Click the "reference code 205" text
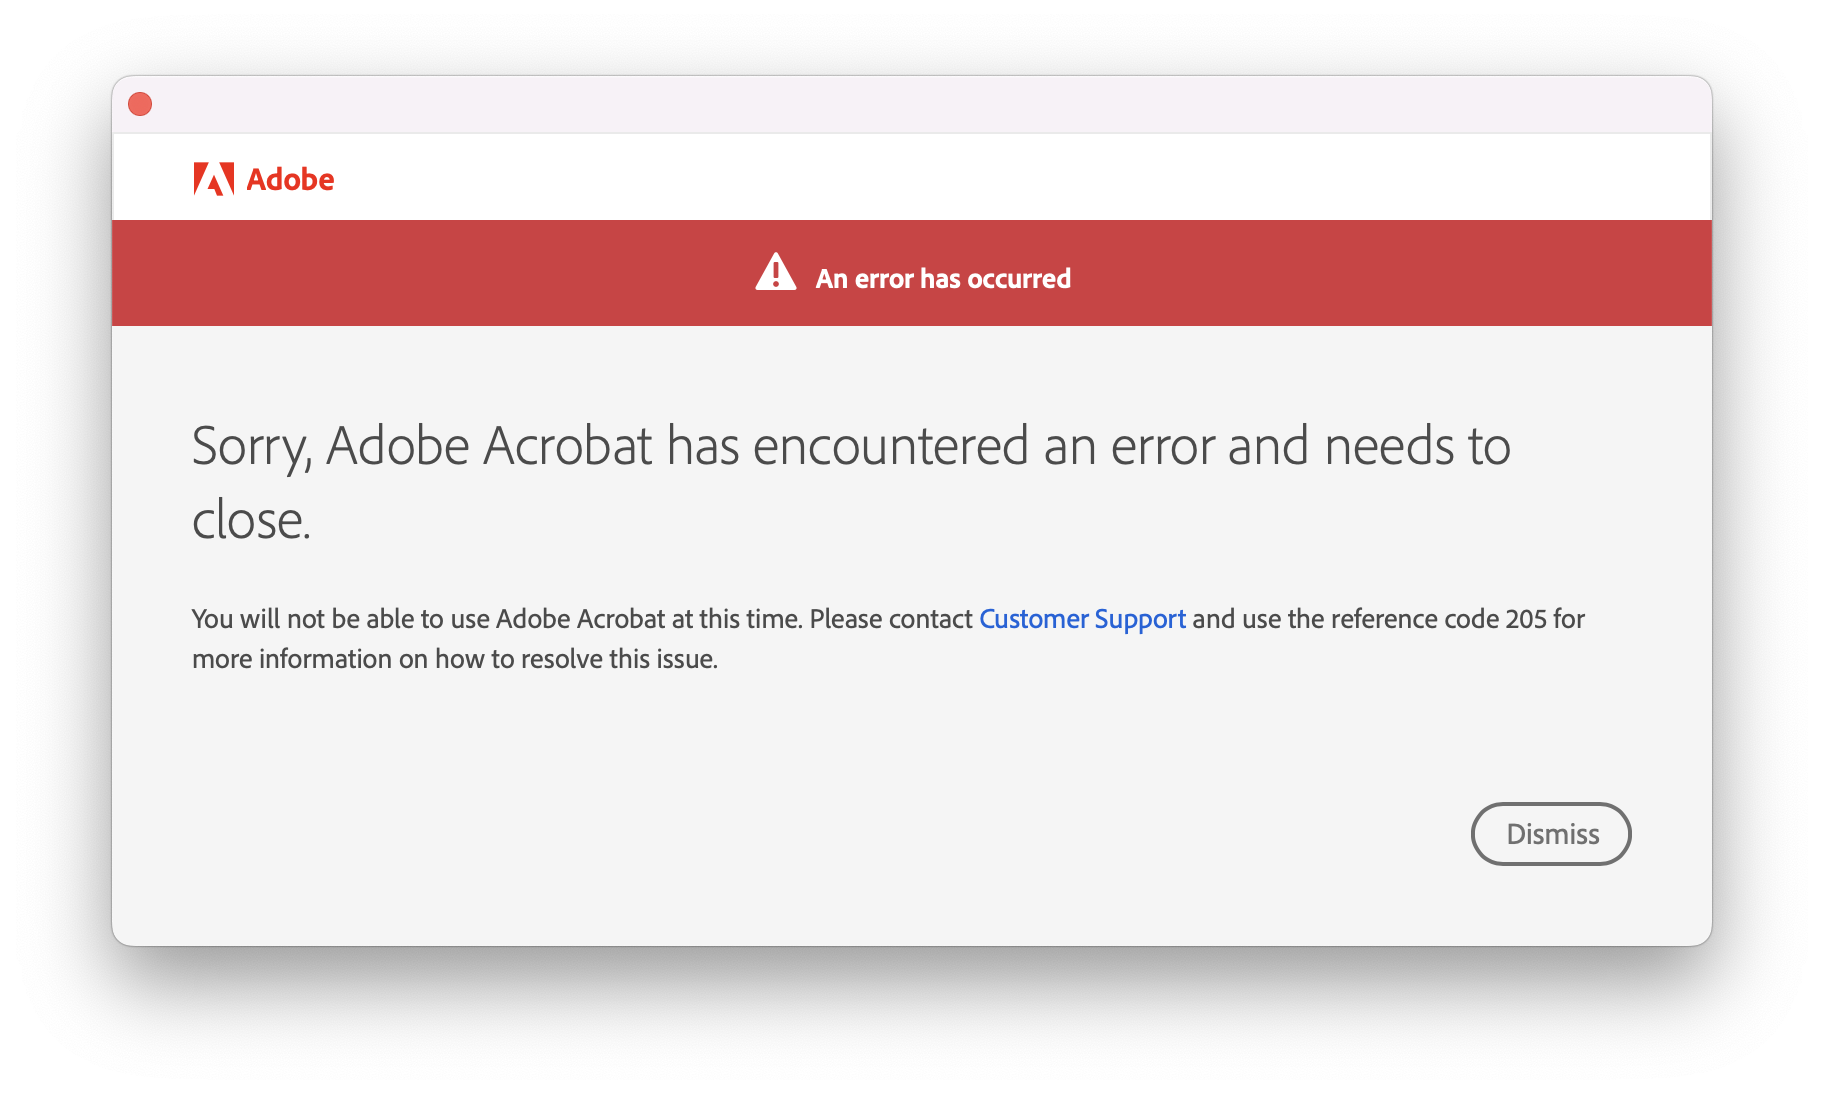1824x1094 pixels. pos(1438,619)
